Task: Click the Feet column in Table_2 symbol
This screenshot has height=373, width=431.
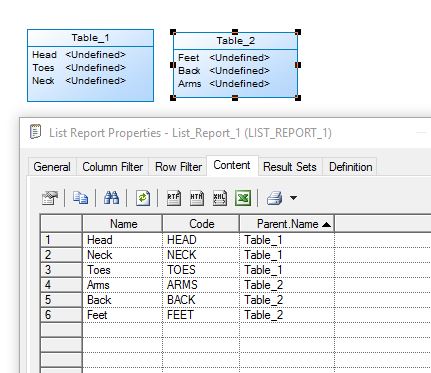Action: [x=188, y=57]
